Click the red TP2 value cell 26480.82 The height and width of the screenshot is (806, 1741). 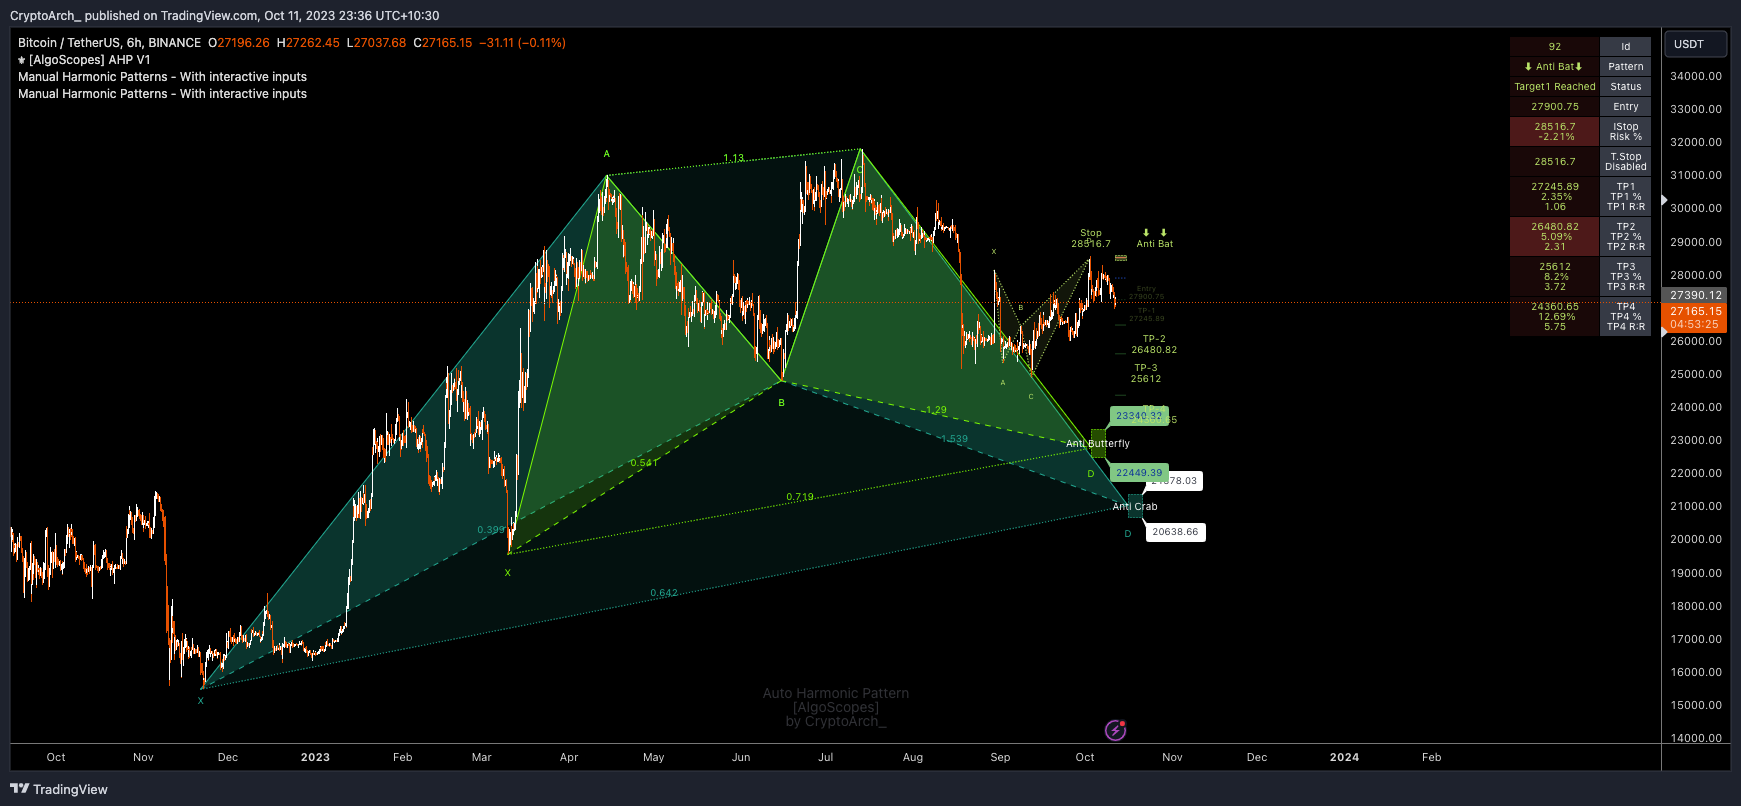[1555, 237]
